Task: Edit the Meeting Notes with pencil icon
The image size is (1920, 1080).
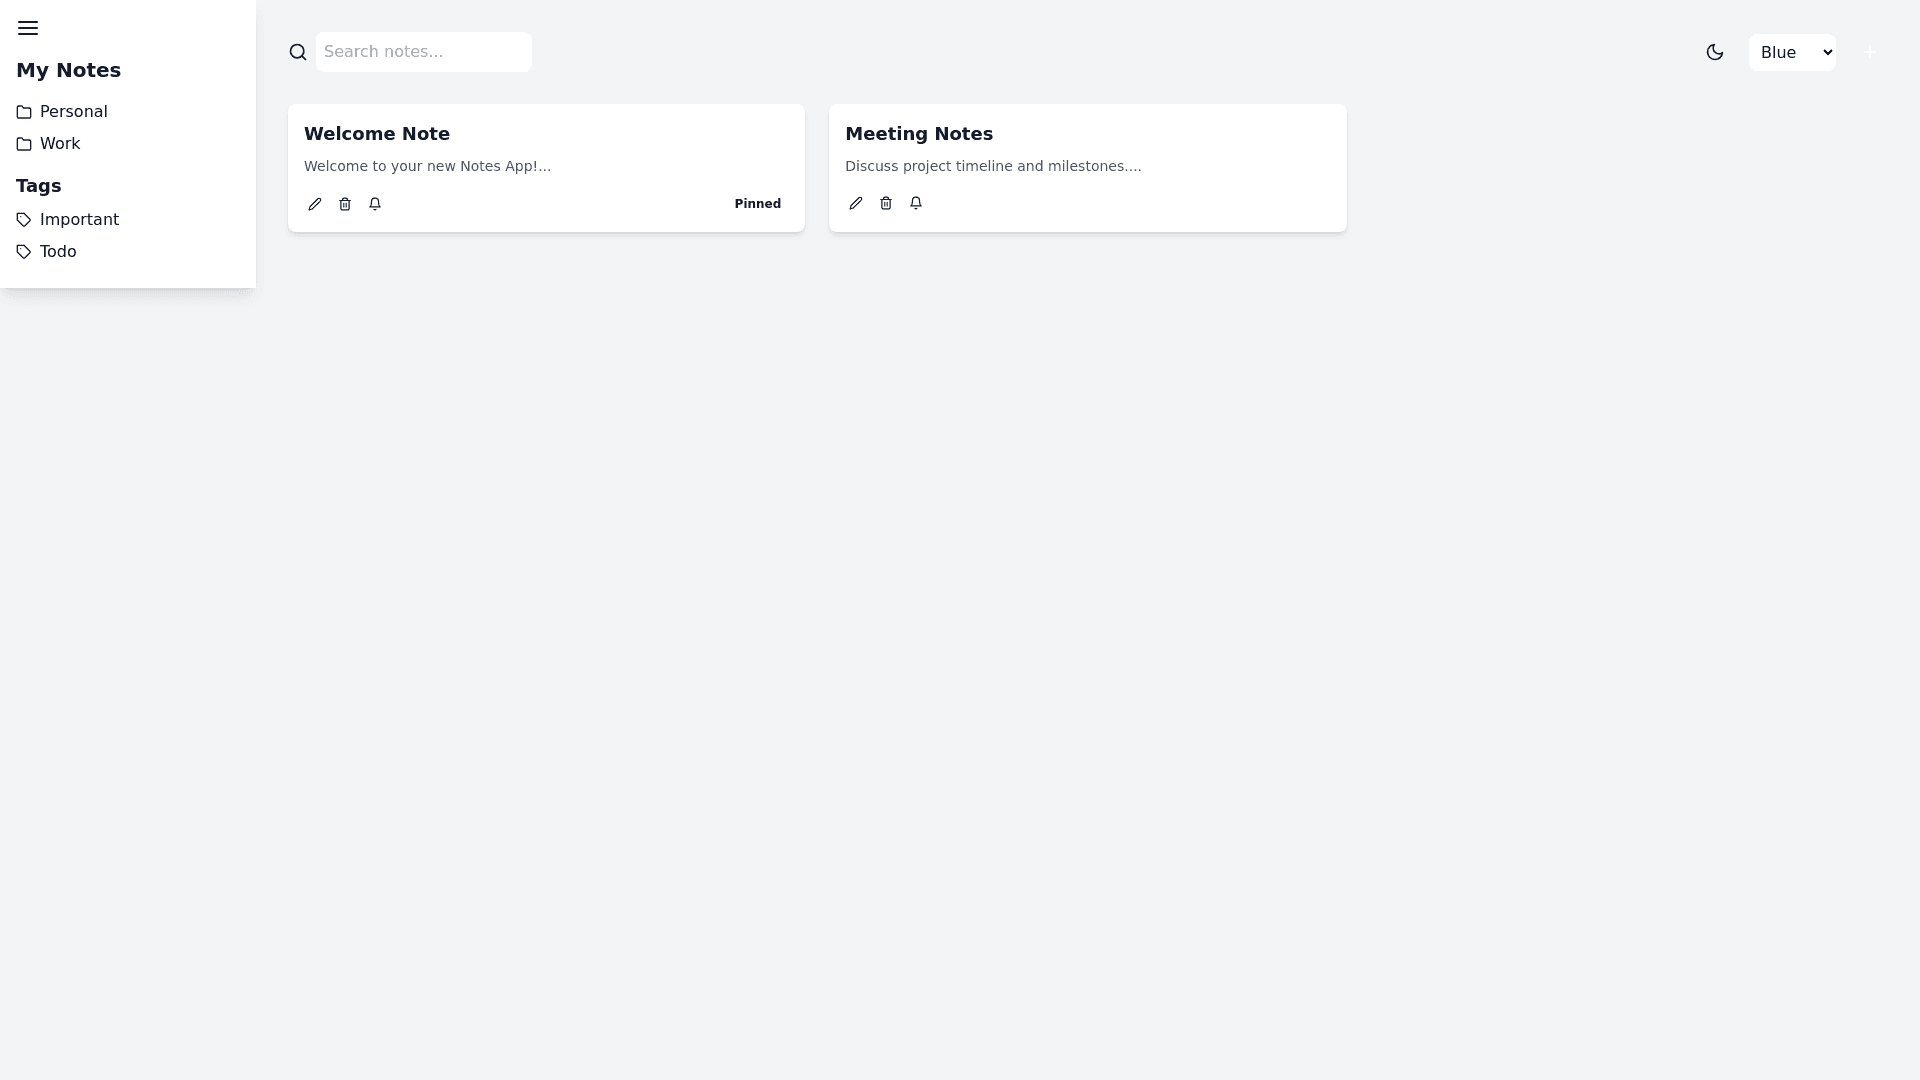Action: (856, 203)
